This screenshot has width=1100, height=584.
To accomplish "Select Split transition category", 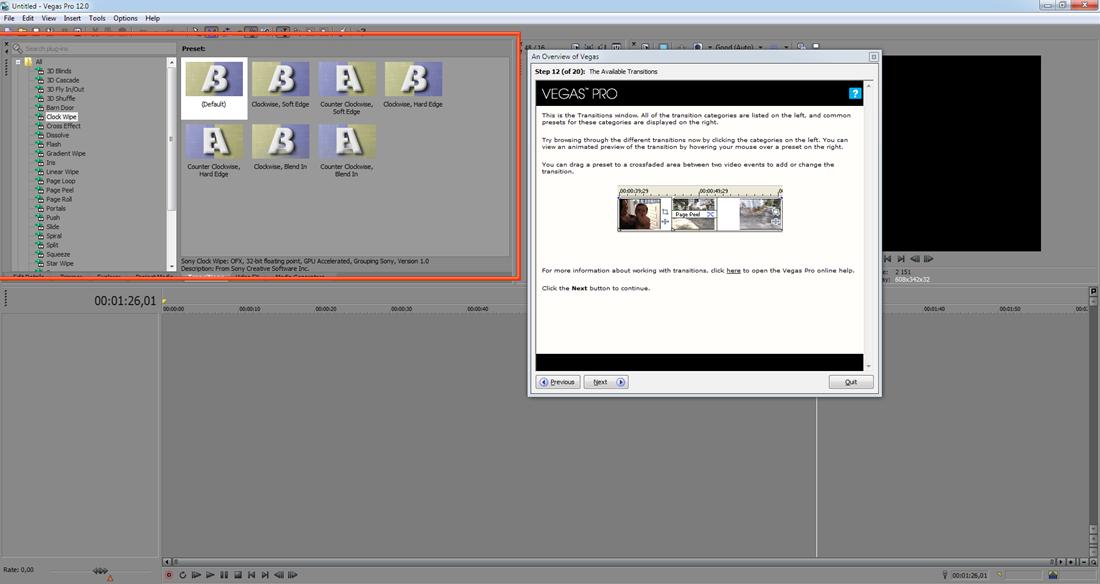I will (x=53, y=245).
